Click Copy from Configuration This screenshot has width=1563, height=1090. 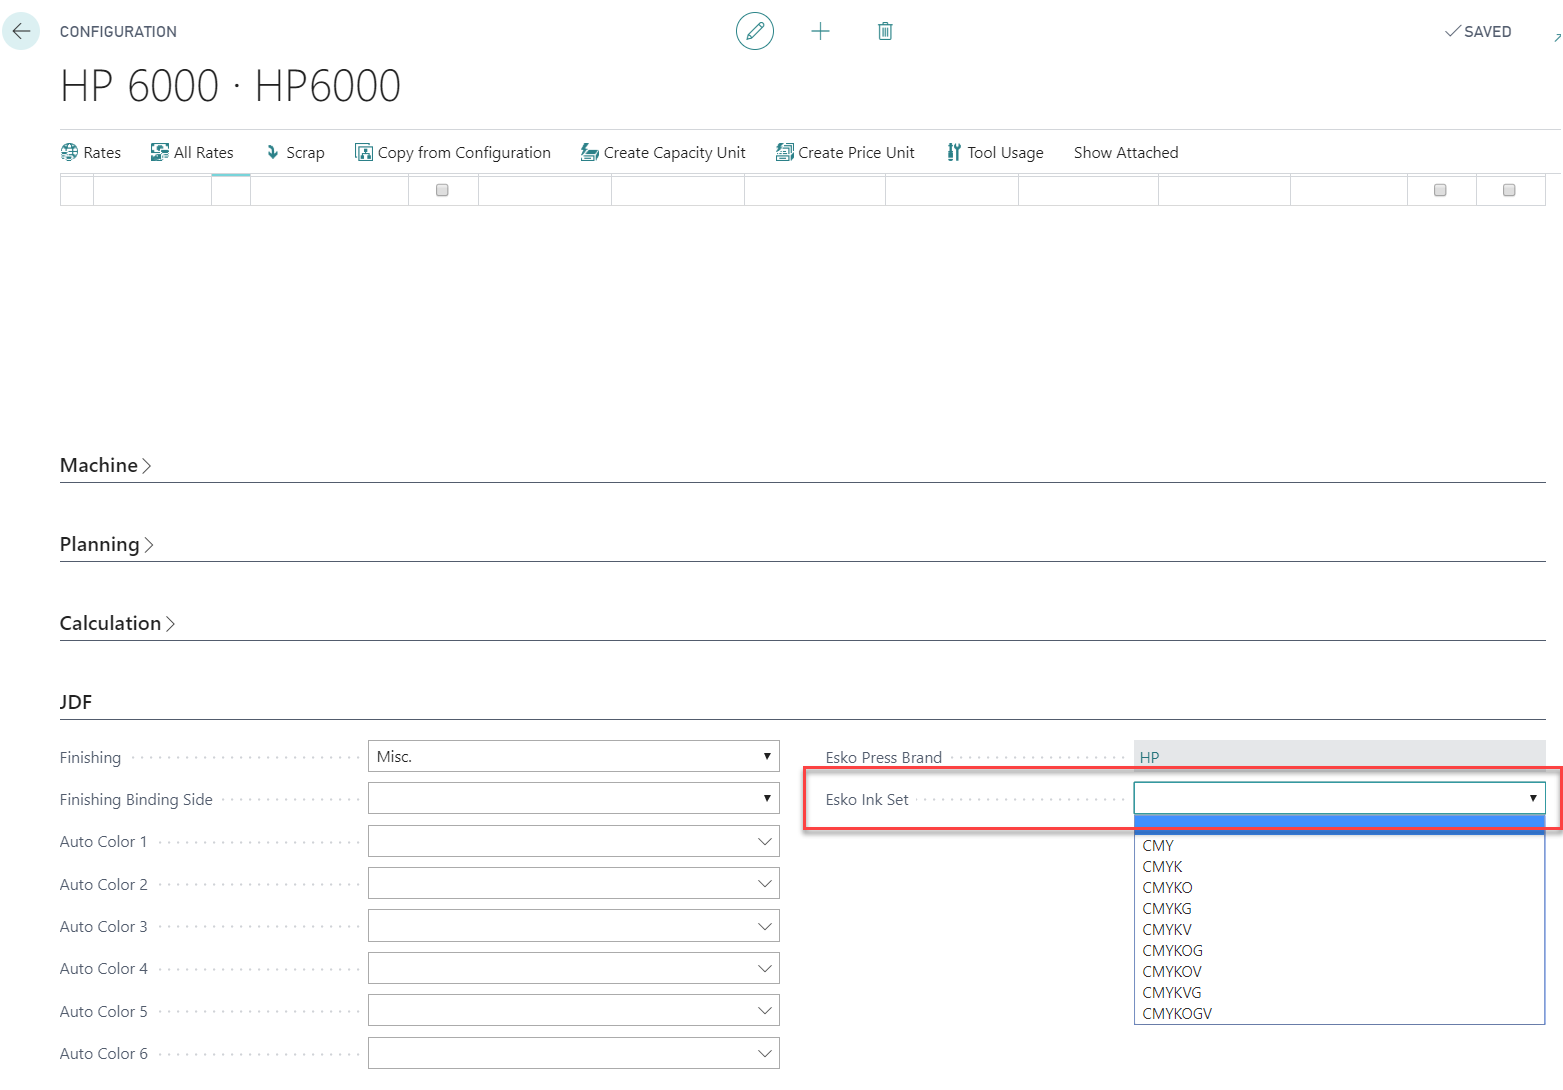tap(453, 152)
